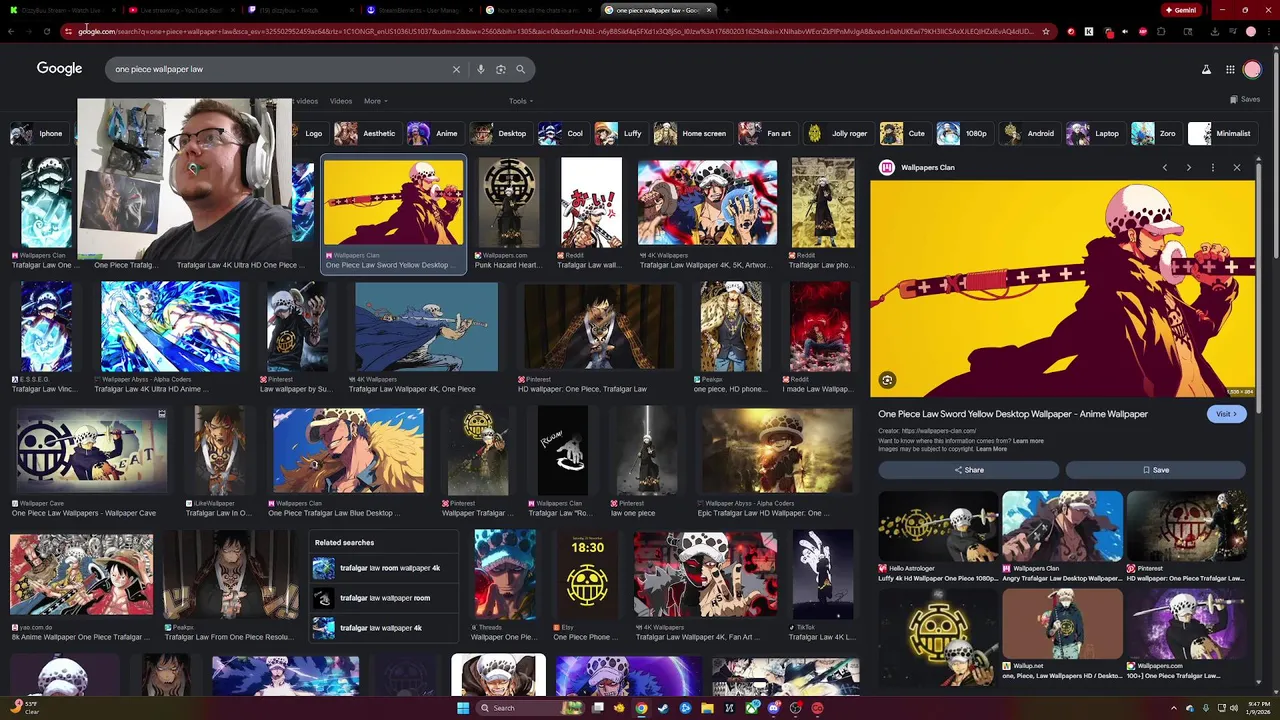Select related search trafalgar law wallpaper 4k
The height and width of the screenshot is (720, 1280).
(385, 628)
